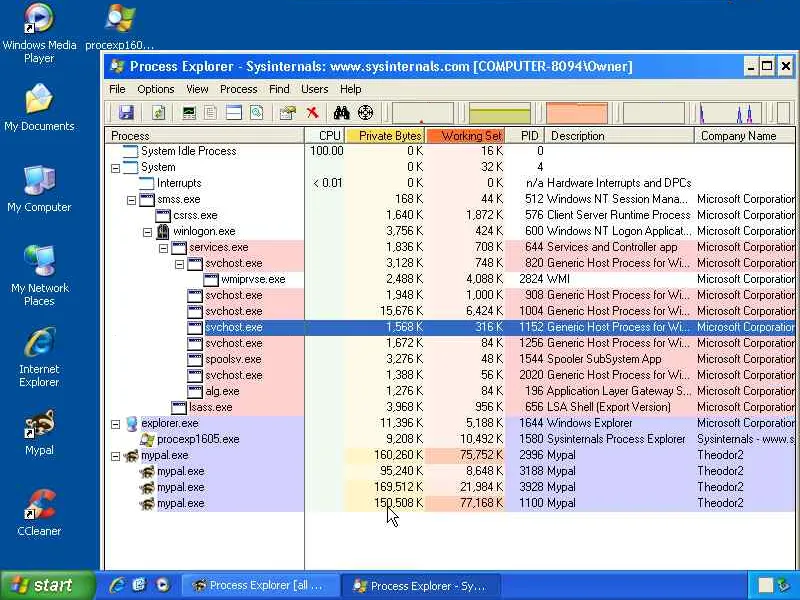Collapse the System tree node
This screenshot has height=600, width=800.
click(x=115, y=168)
